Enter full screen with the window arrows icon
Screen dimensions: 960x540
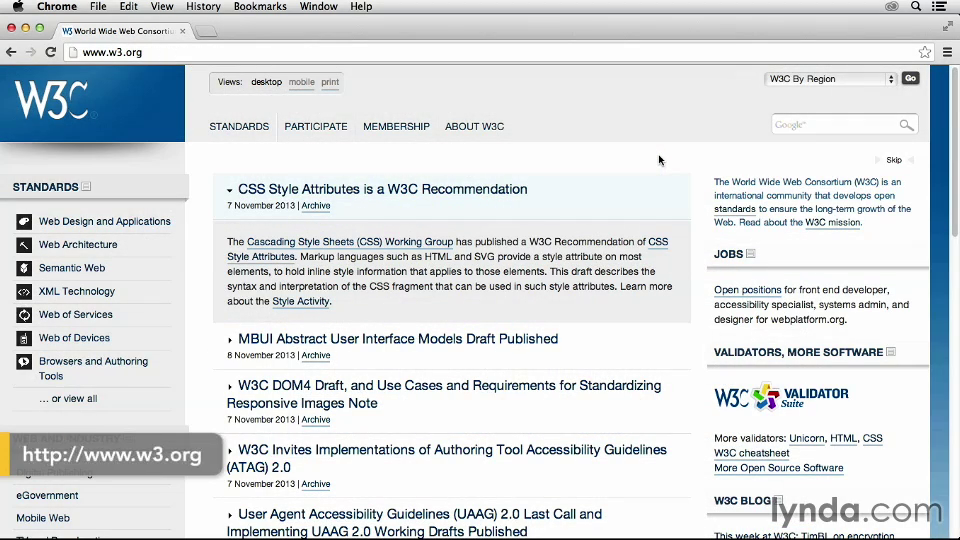(947, 26)
